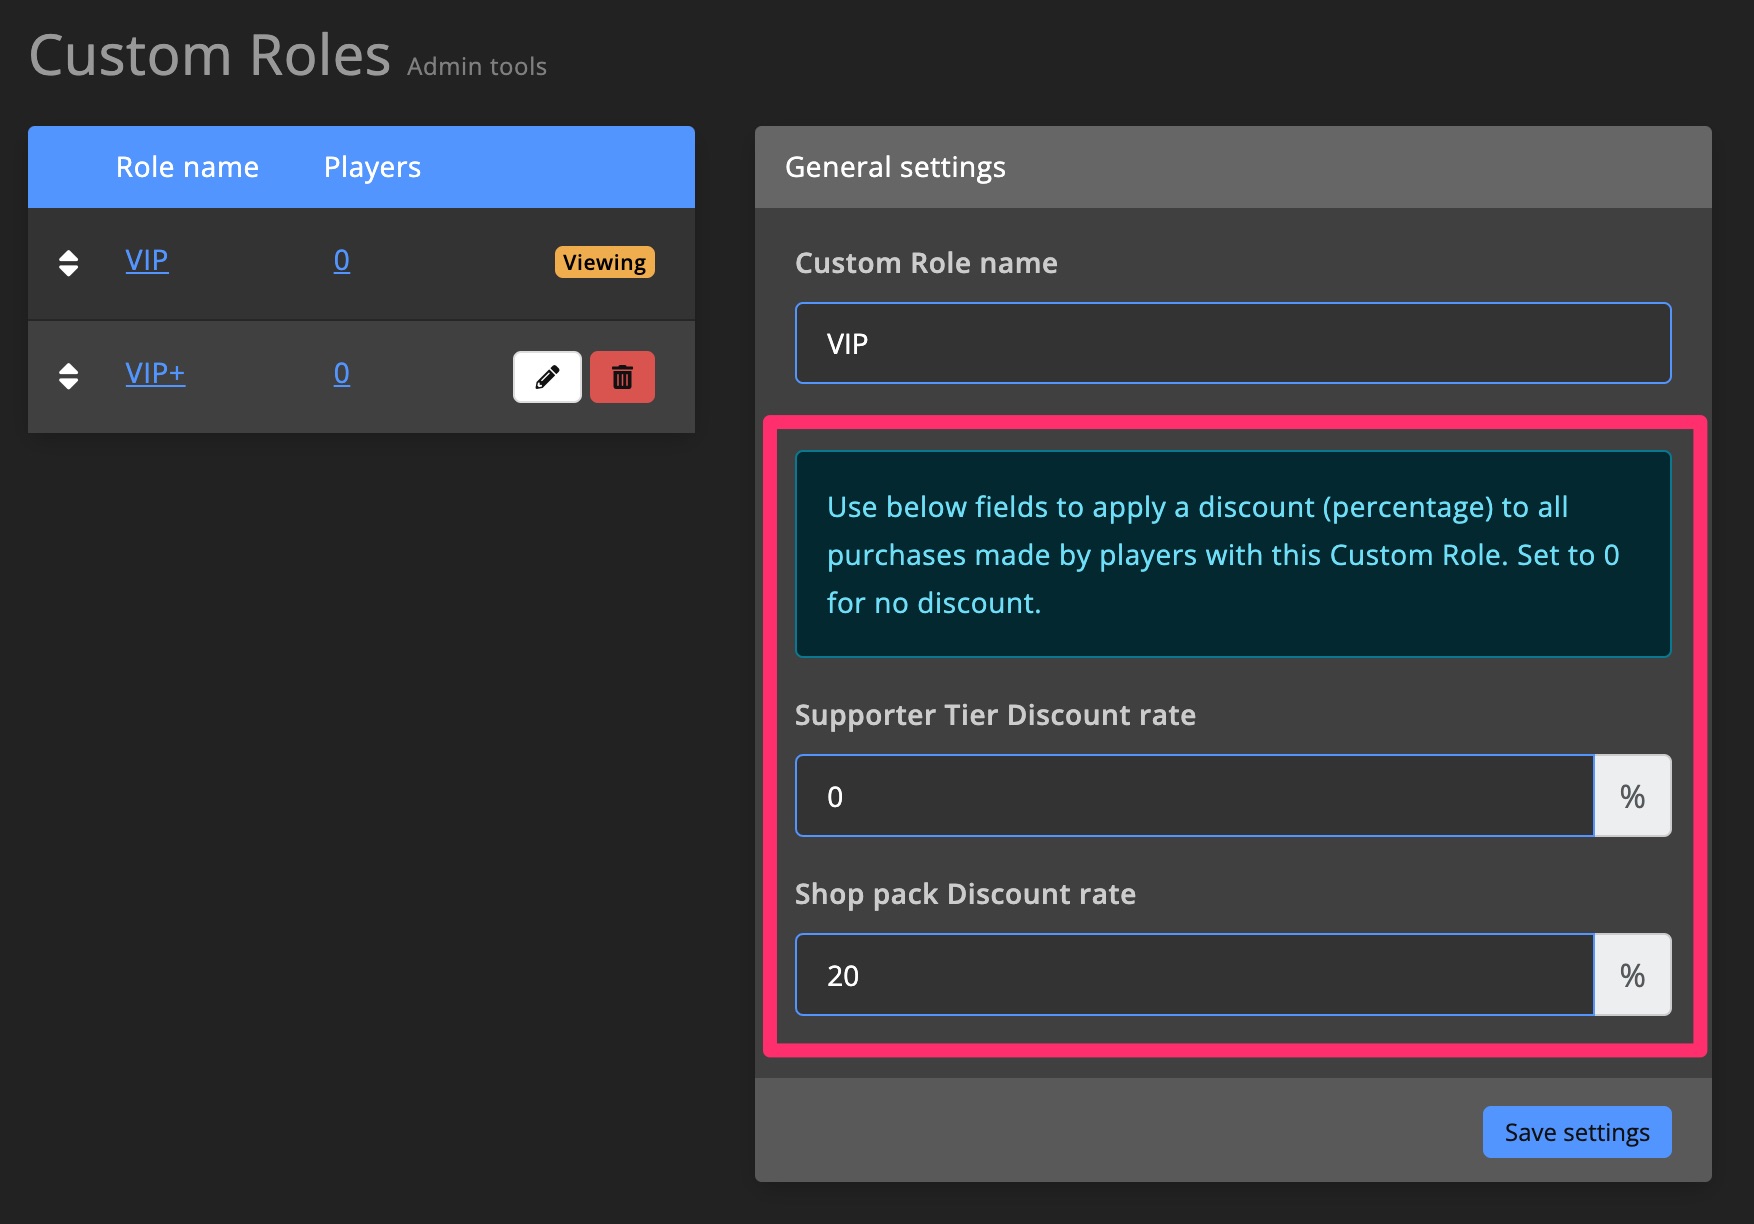Image resolution: width=1754 pixels, height=1224 pixels.
Task: Click the Save settings button
Action: coord(1577,1132)
